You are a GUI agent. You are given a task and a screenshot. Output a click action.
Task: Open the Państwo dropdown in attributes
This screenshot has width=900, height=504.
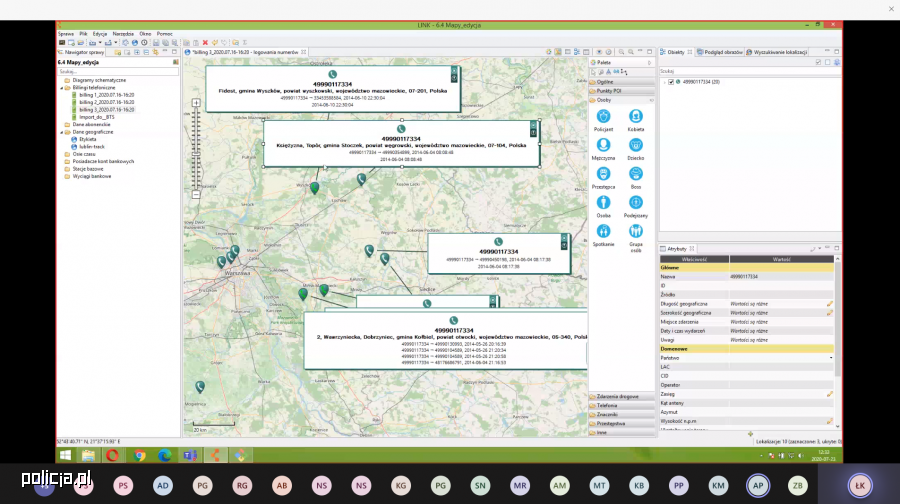point(830,357)
